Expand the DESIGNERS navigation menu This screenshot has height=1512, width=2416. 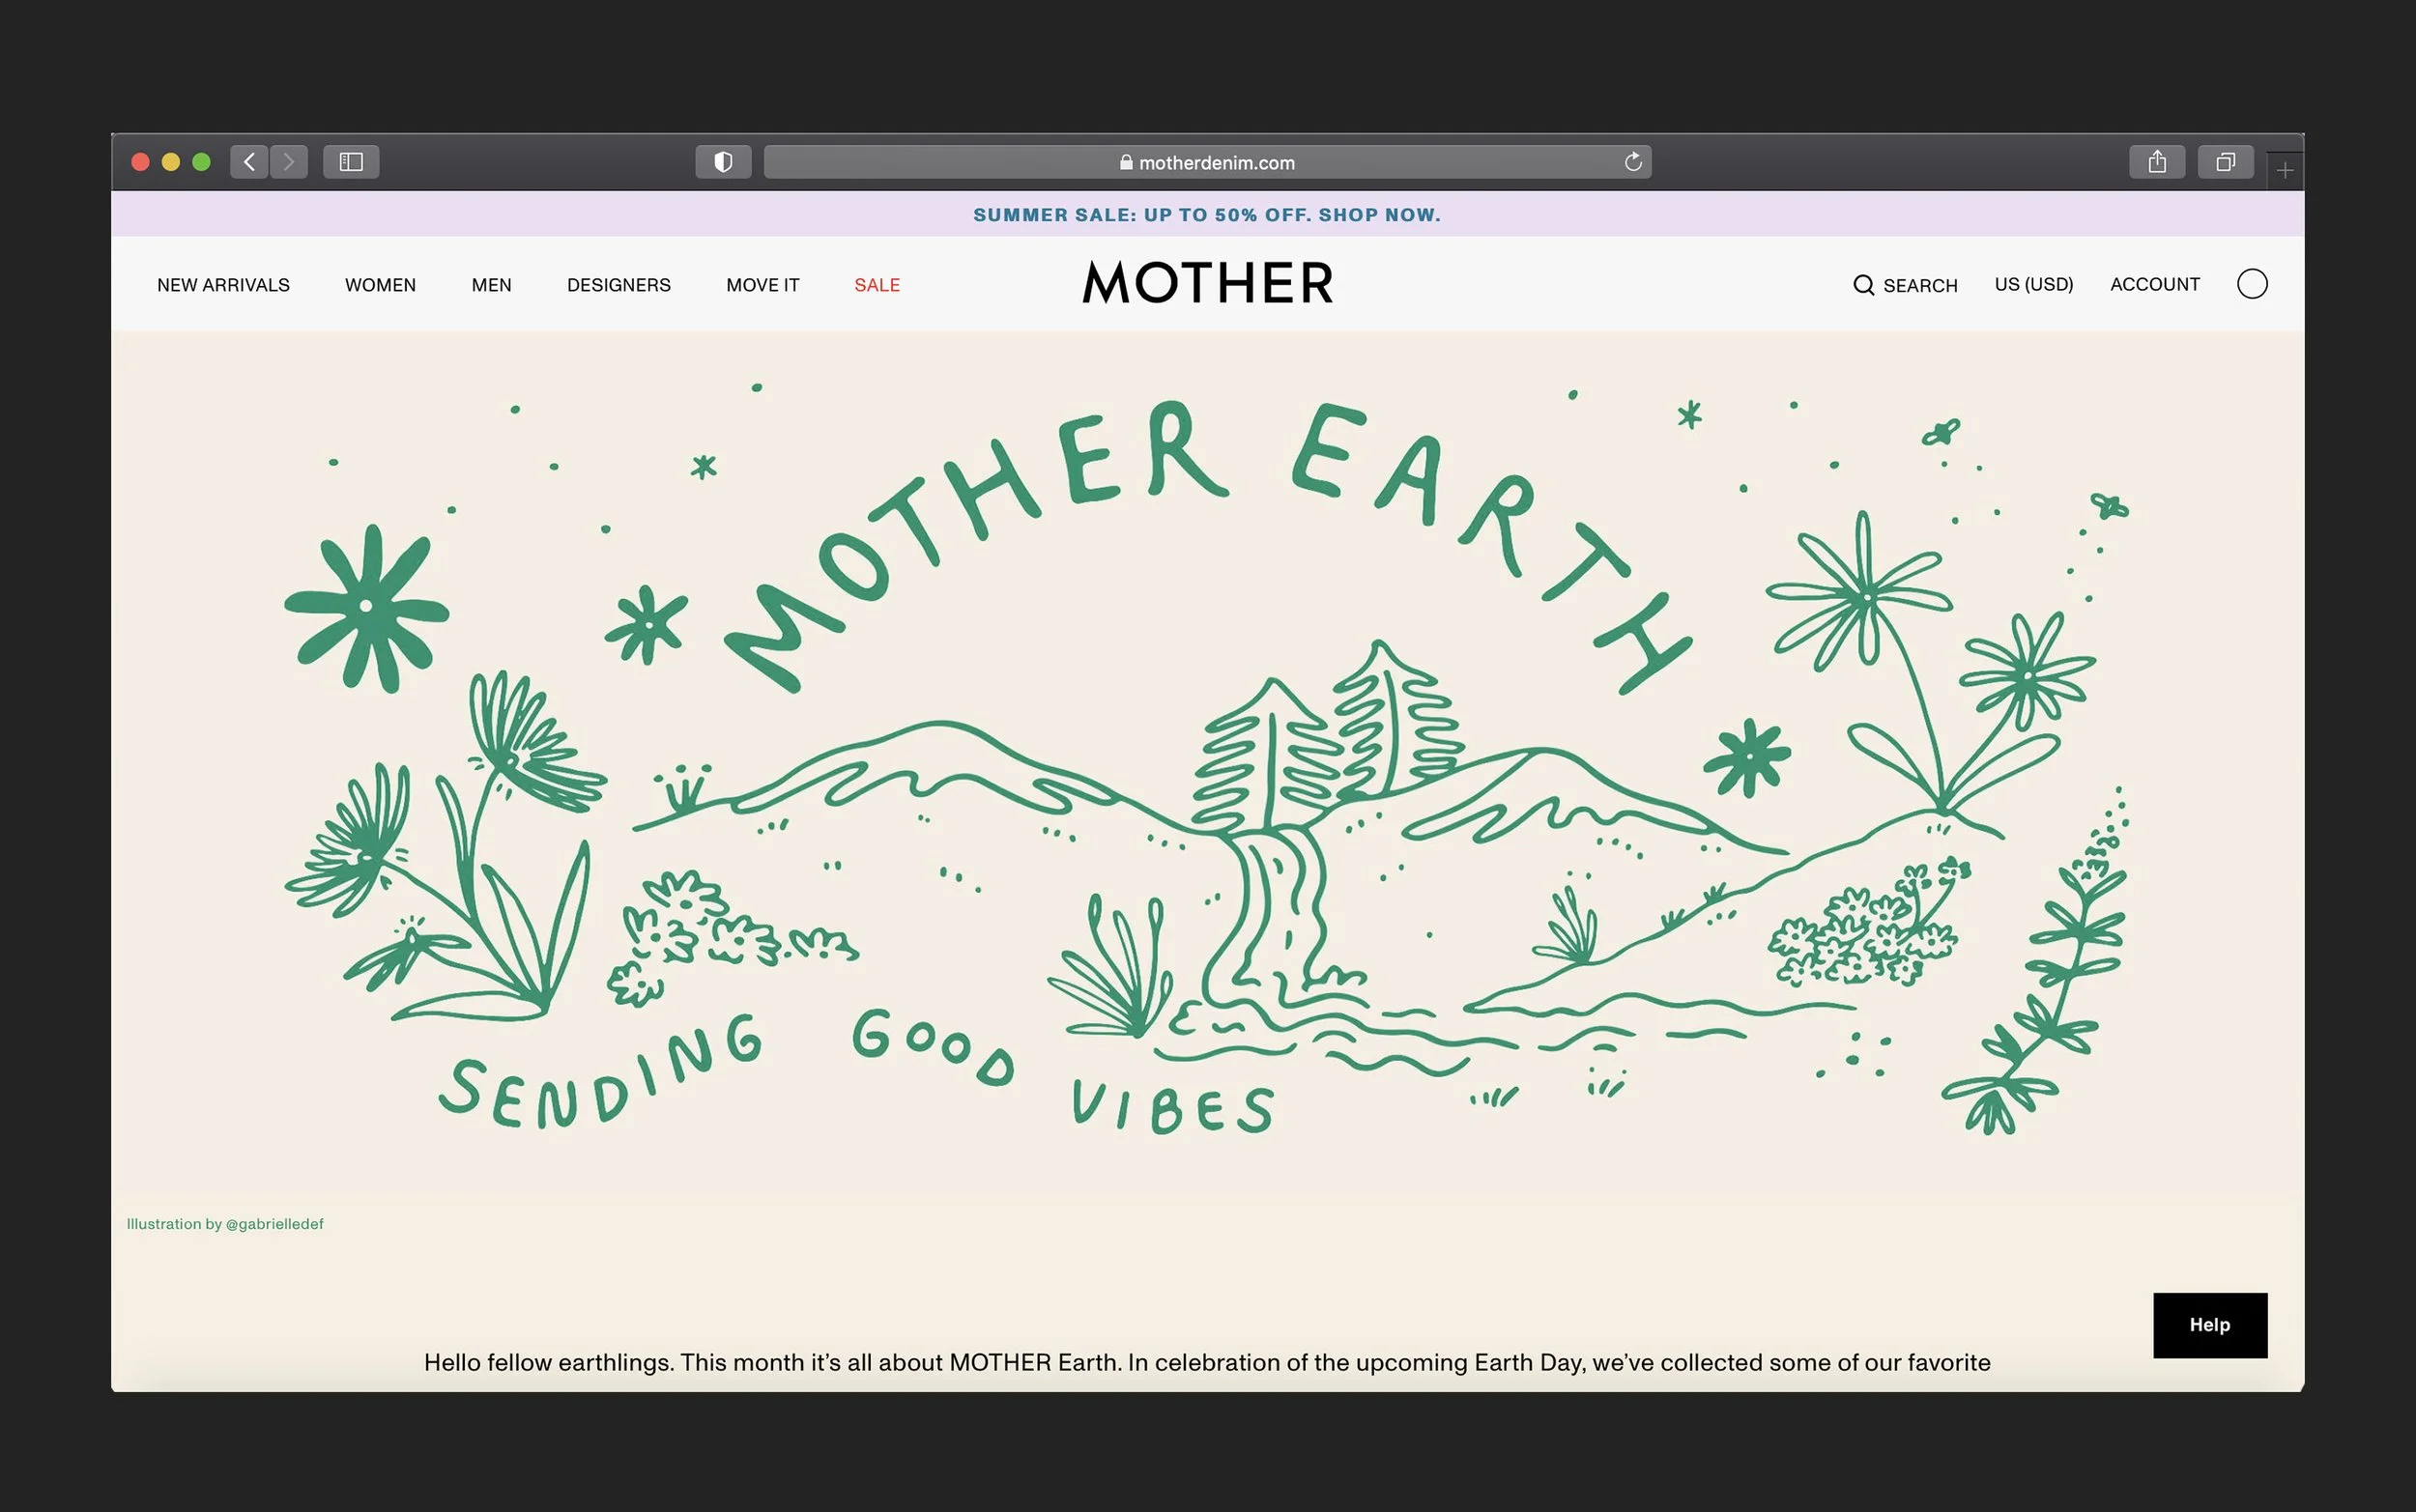coord(618,285)
